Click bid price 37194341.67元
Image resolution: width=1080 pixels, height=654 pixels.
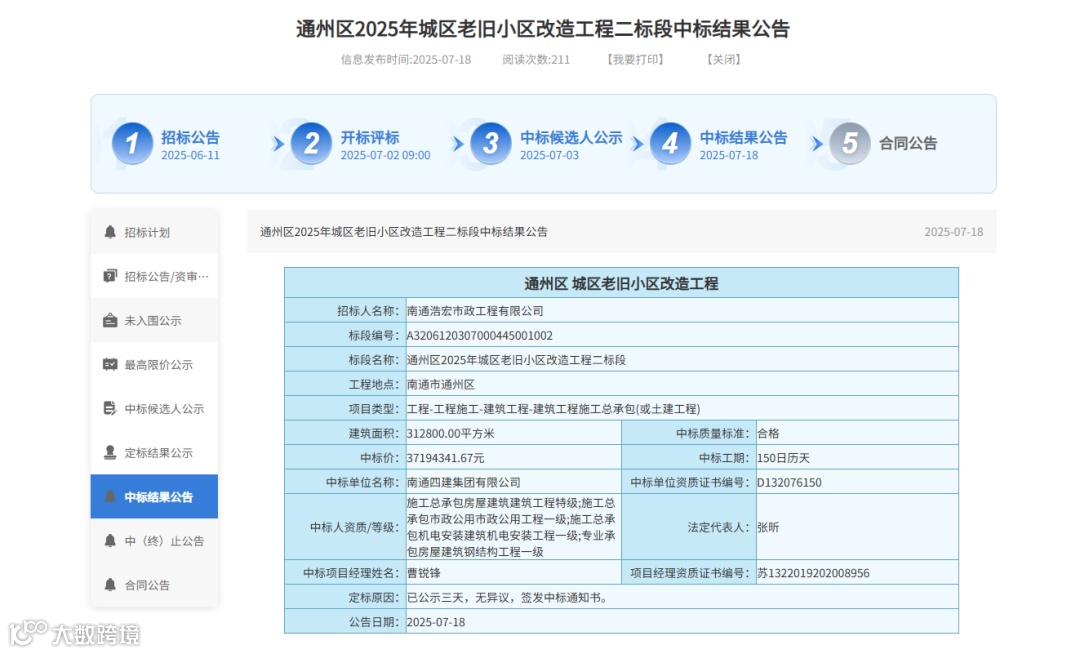point(445,458)
